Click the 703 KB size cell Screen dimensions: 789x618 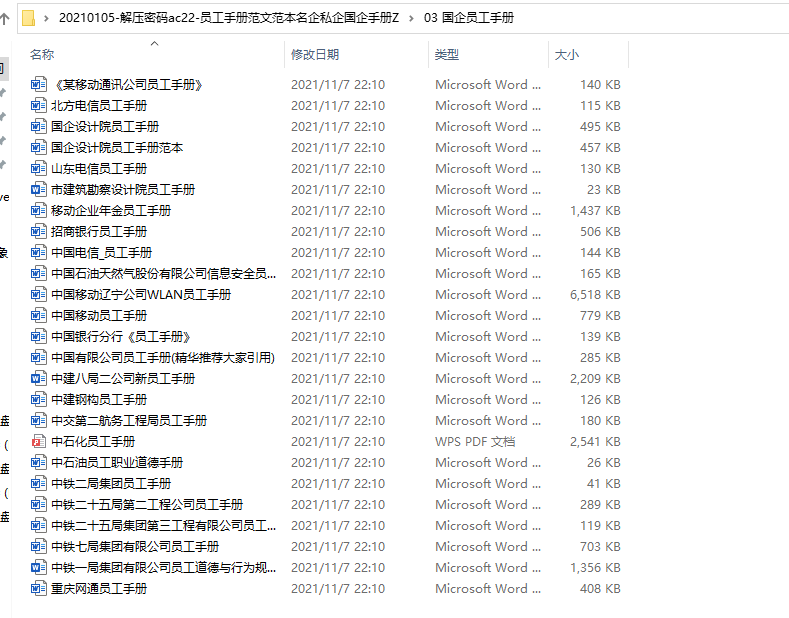coord(600,546)
